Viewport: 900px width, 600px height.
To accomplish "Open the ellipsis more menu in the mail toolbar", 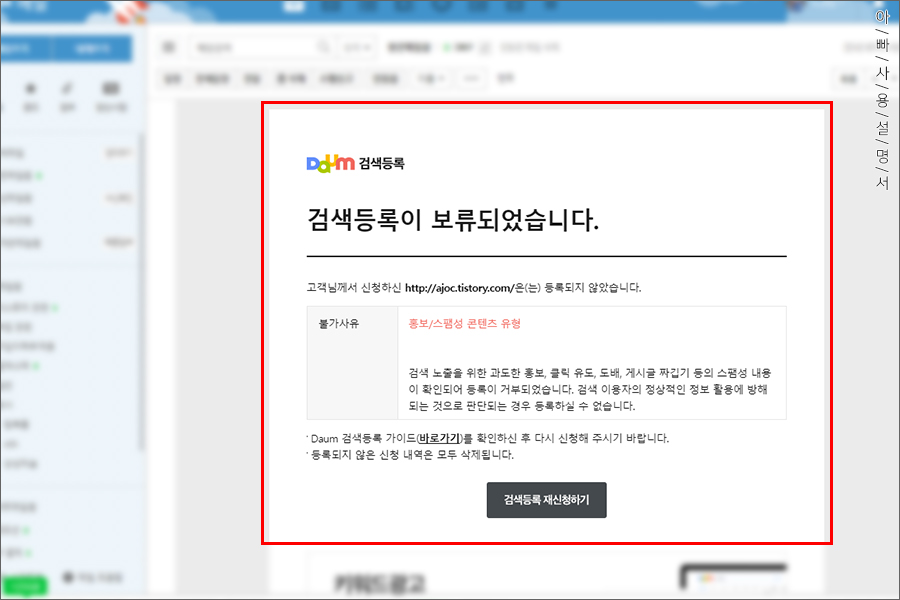I will 471,79.
